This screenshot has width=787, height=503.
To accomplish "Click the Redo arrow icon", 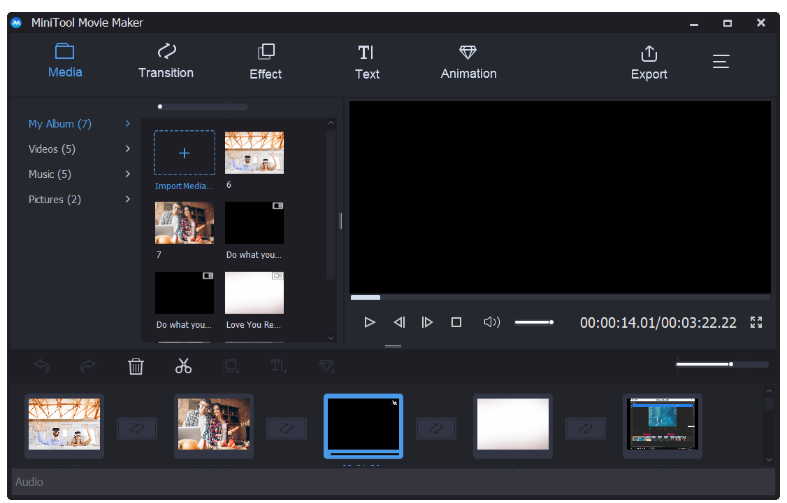I will (88, 366).
